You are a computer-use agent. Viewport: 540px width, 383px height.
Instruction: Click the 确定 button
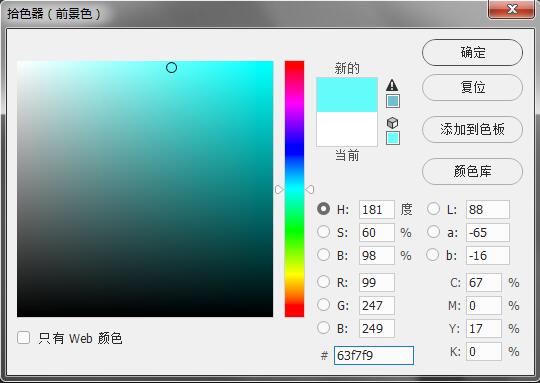(472, 52)
